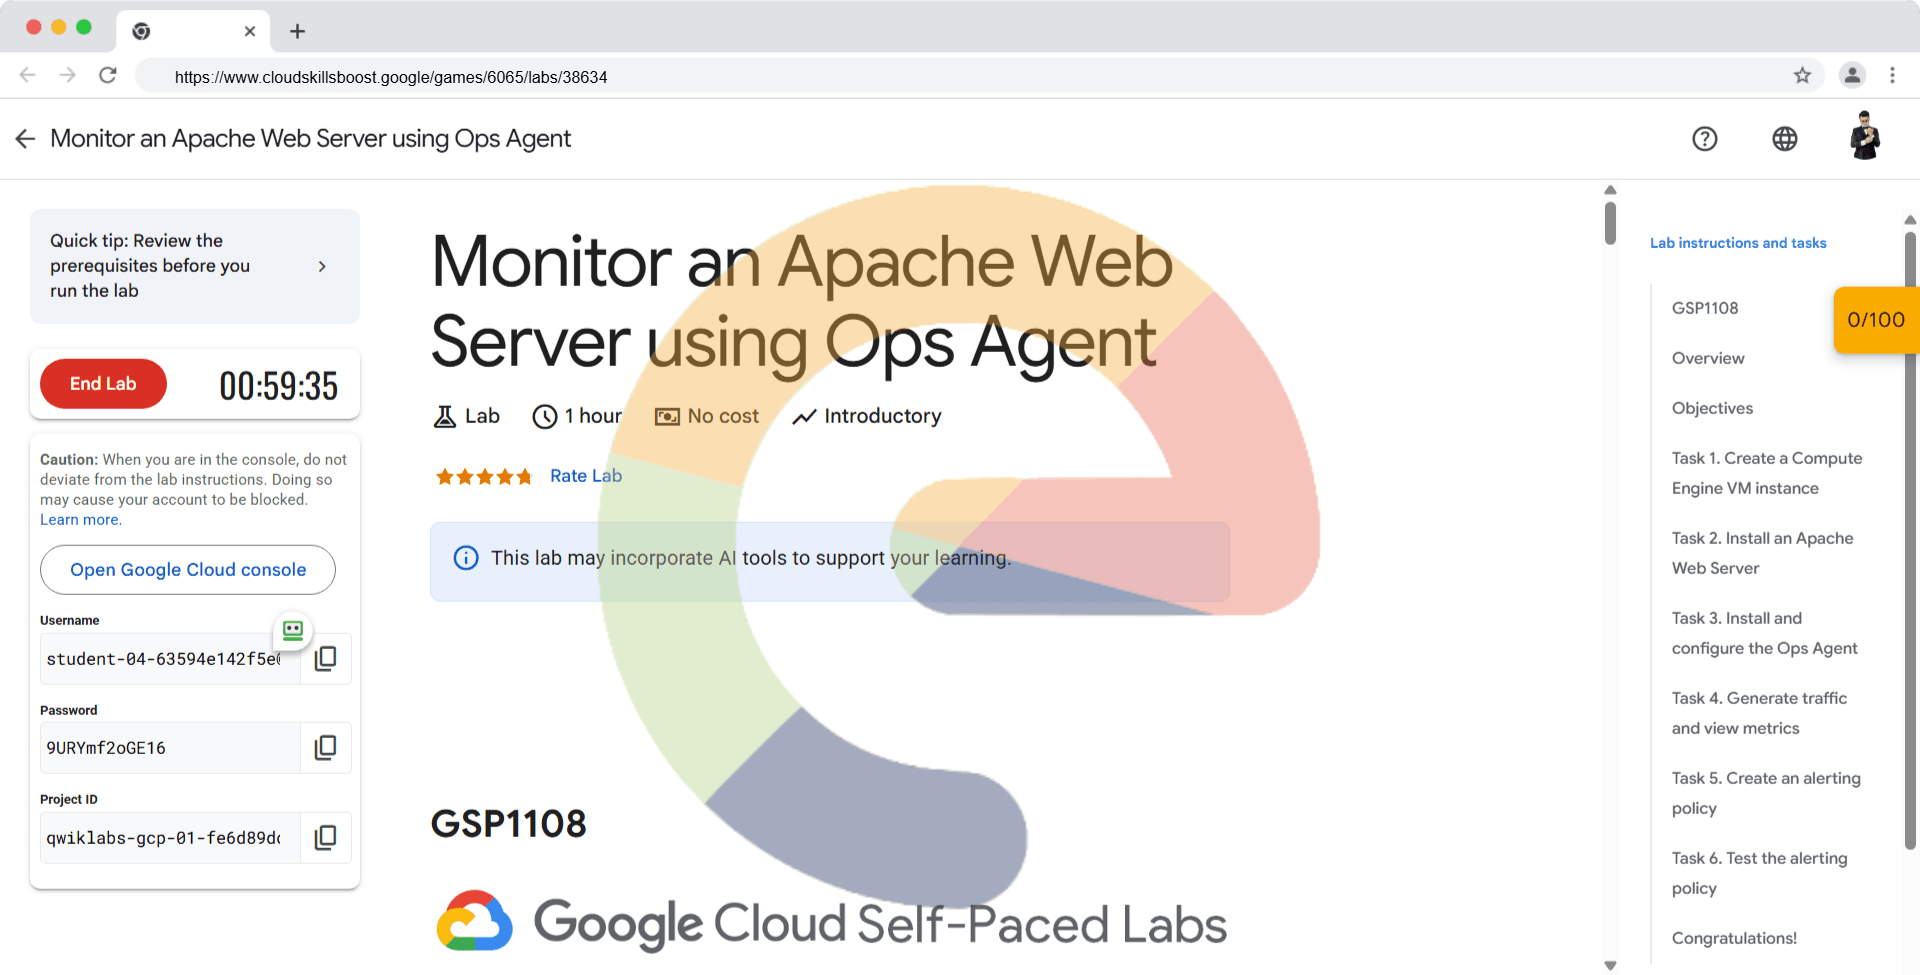Go back using the lab title arrow
The width and height of the screenshot is (1920, 975).
point(25,139)
